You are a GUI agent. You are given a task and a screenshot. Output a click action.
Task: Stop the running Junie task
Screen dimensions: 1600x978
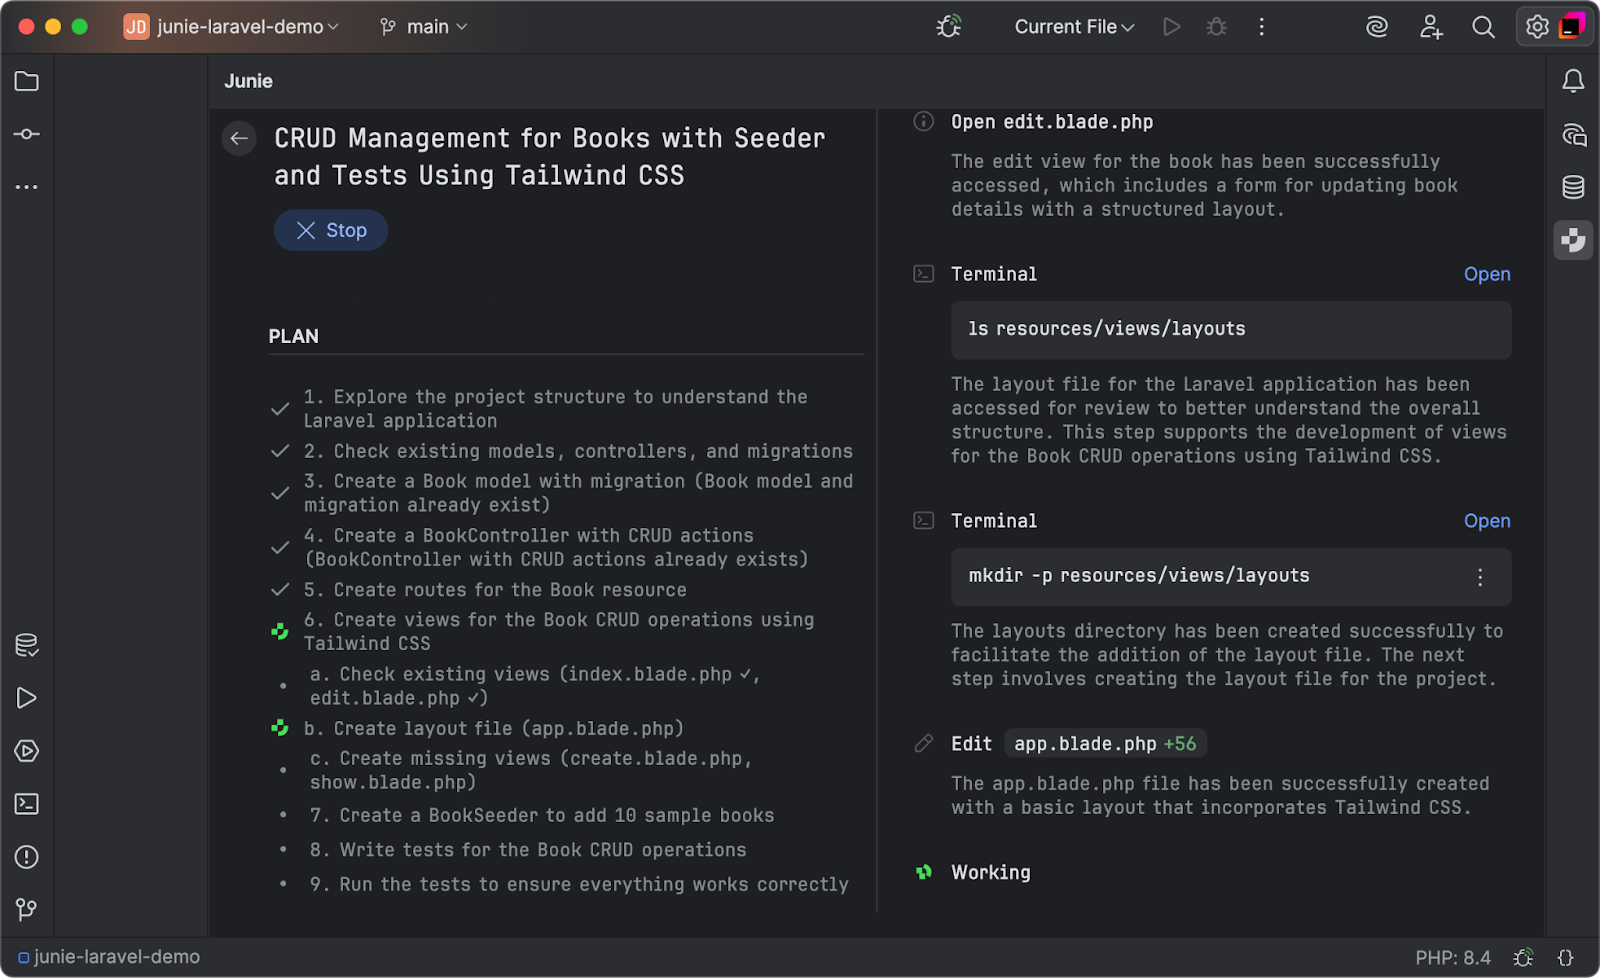pyautogui.click(x=331, y=230)
